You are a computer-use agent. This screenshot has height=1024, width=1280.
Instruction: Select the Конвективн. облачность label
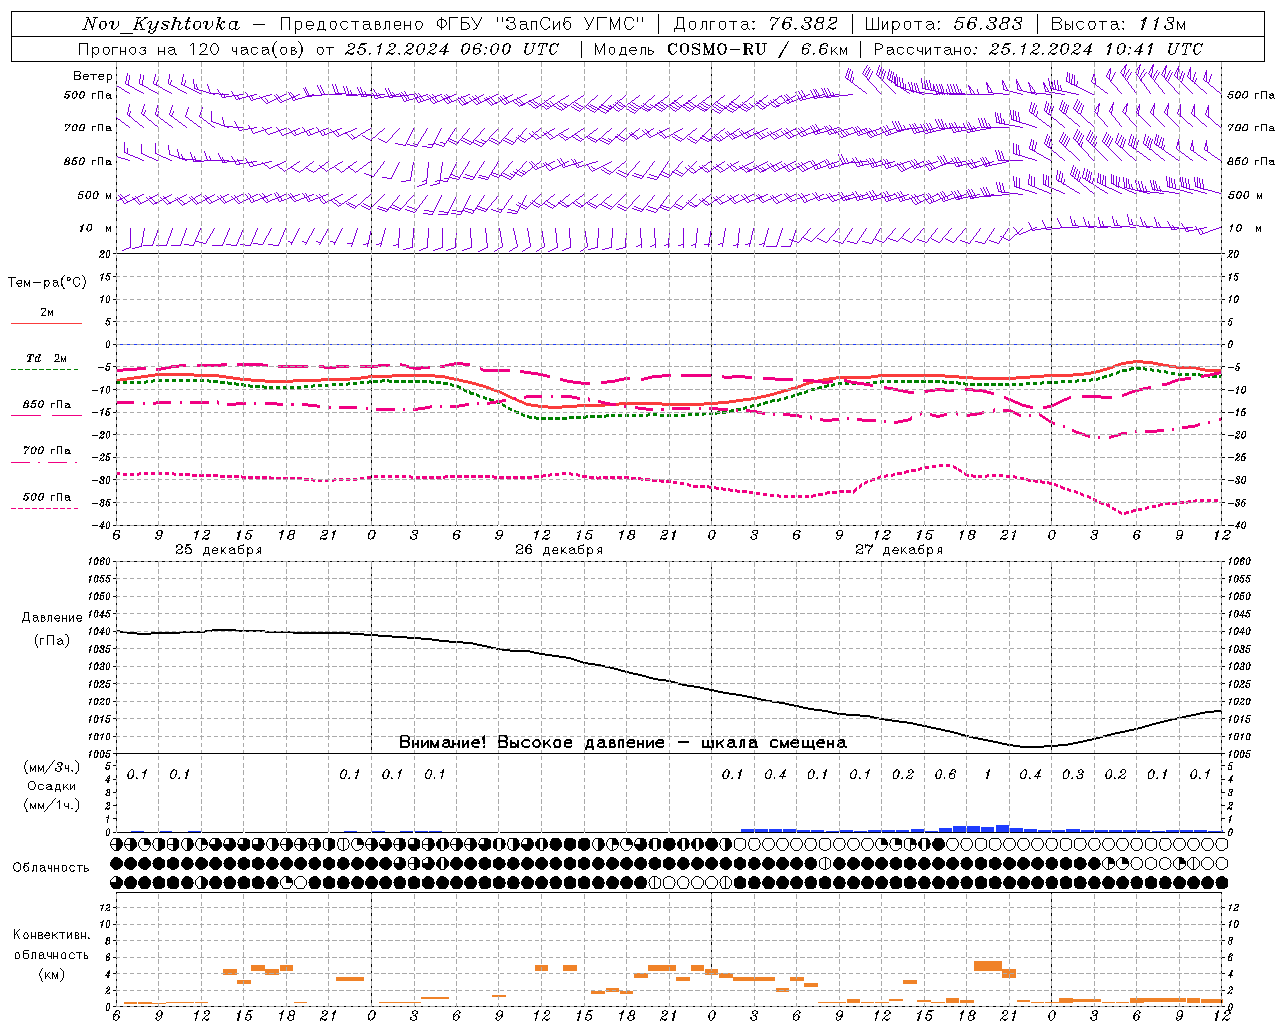tap(51, 945)
